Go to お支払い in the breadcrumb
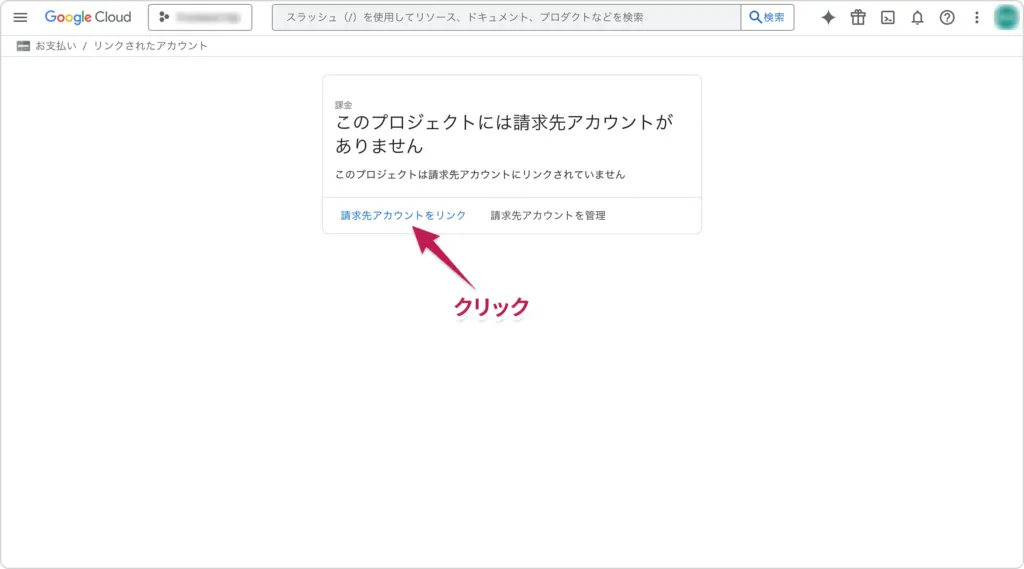Viewport: 1024px width, 569px height. [x=56, y=46]
